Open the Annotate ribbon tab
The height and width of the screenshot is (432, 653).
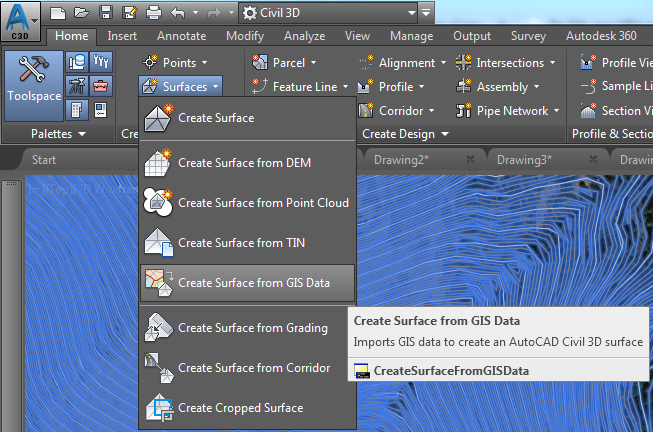181,36
